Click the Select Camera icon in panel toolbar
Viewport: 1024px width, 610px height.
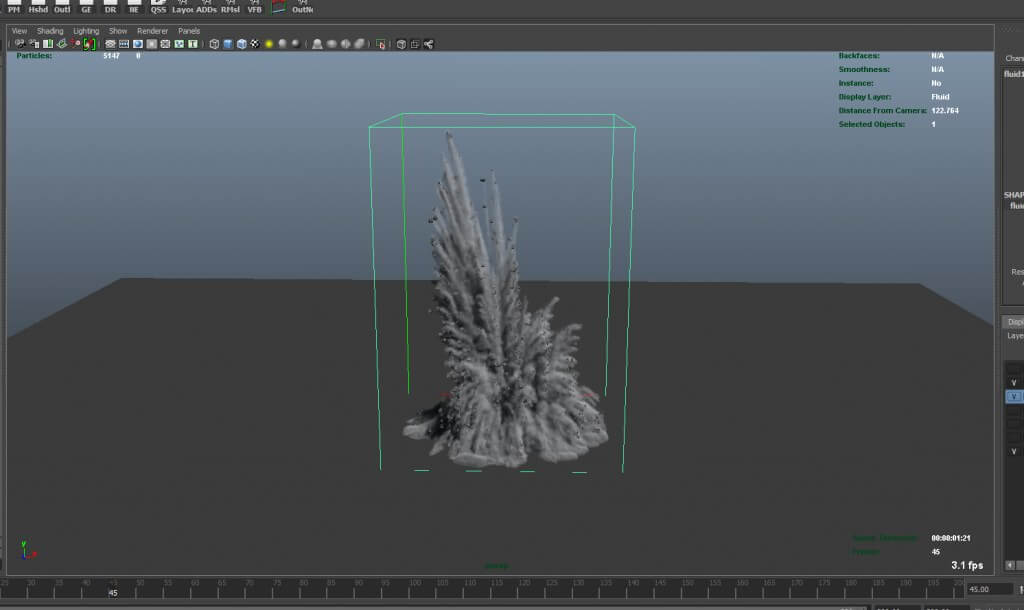coord(20,44)
